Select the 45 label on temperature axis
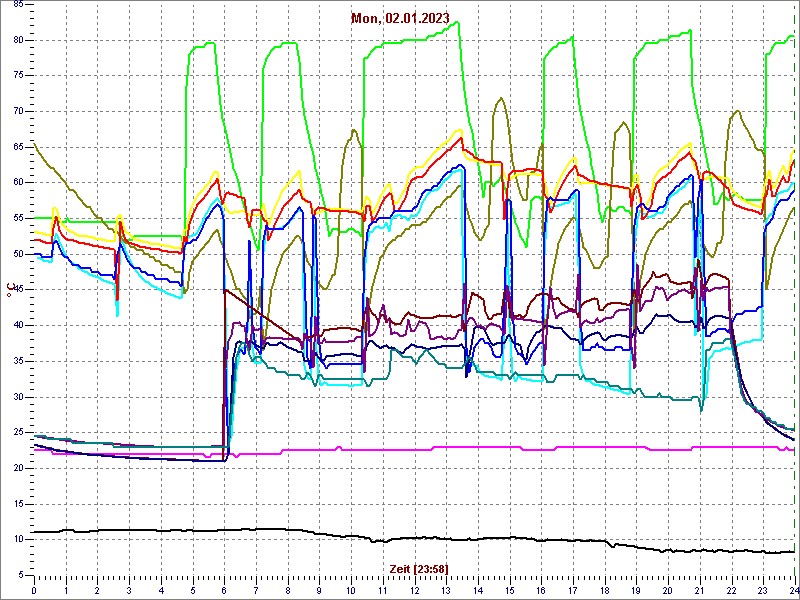Image resolution: width=800 pixels, height=600 pixels. click(17, 290)
